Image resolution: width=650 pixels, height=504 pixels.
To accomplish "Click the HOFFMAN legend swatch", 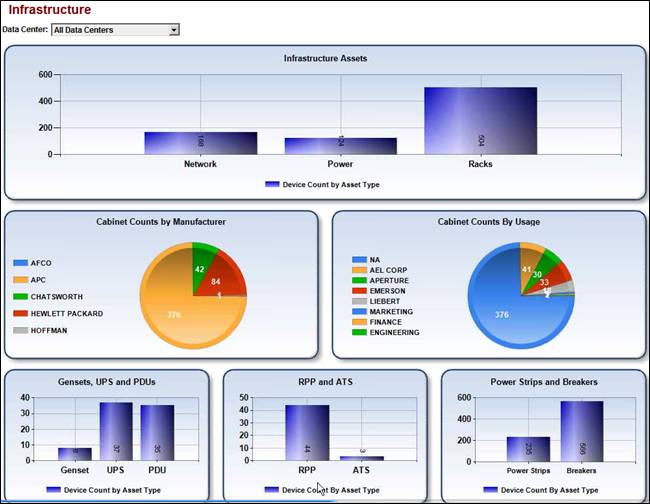I will click(21, 330).
